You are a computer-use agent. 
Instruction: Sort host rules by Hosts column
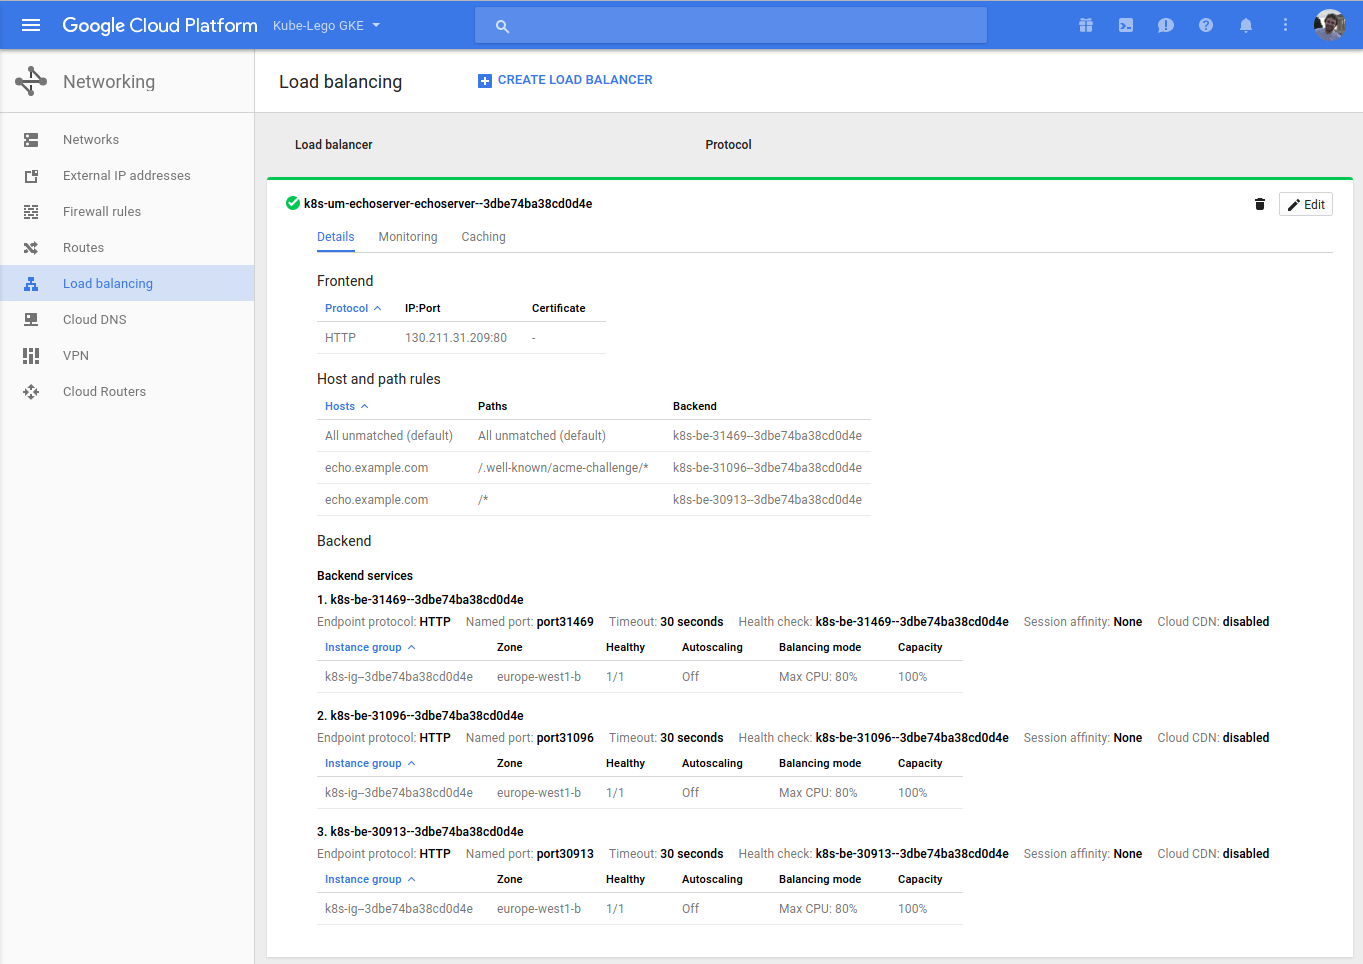[x=346, y=406]
